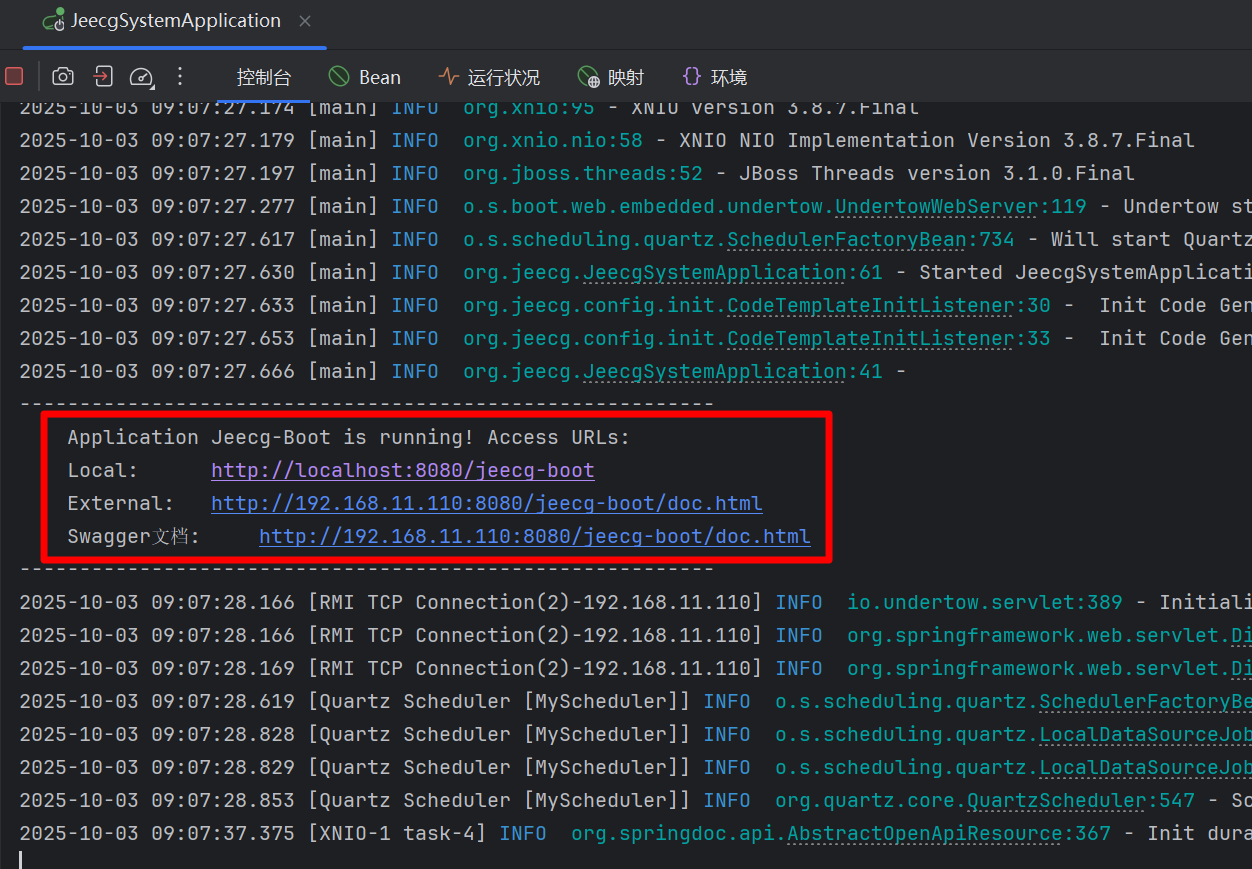This screenshot has height=869, width=1252.
Task: Click the 'org.xnio.nio:58' logger text
Action: pyautogui.click(x=553, y=141)
